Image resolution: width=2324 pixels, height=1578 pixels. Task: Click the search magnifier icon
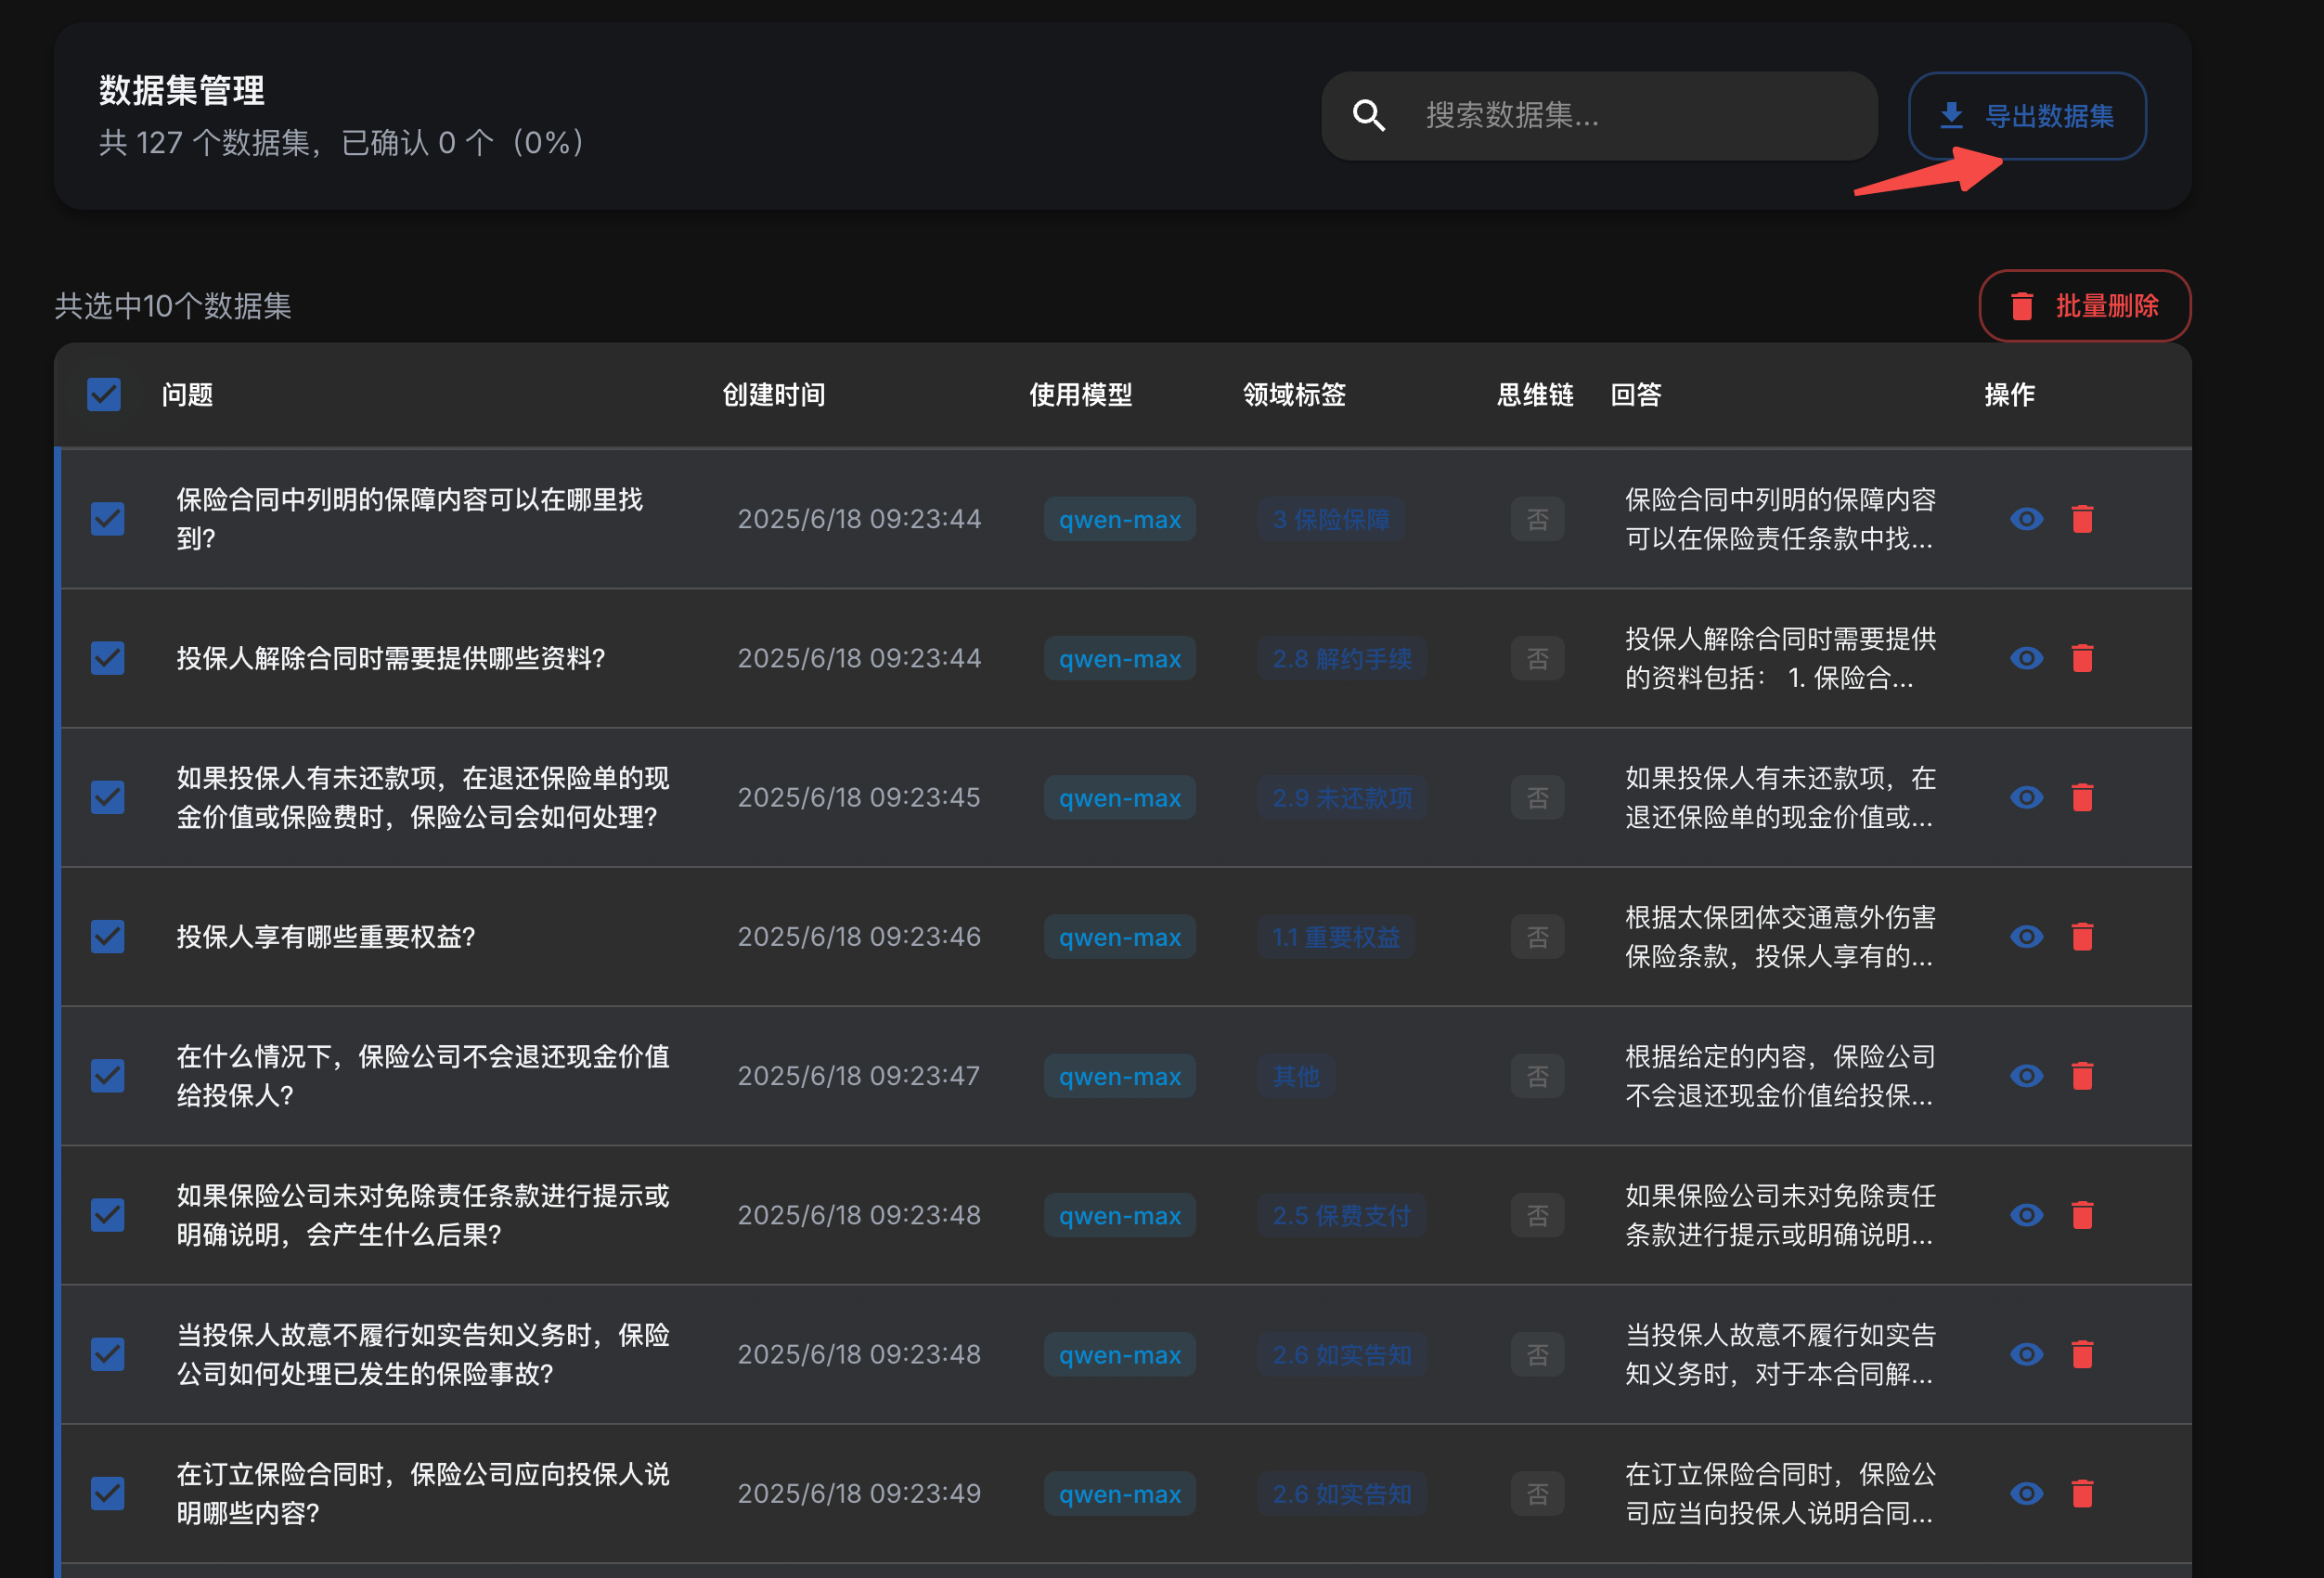pyautogui.click(x=1369, y=115)
